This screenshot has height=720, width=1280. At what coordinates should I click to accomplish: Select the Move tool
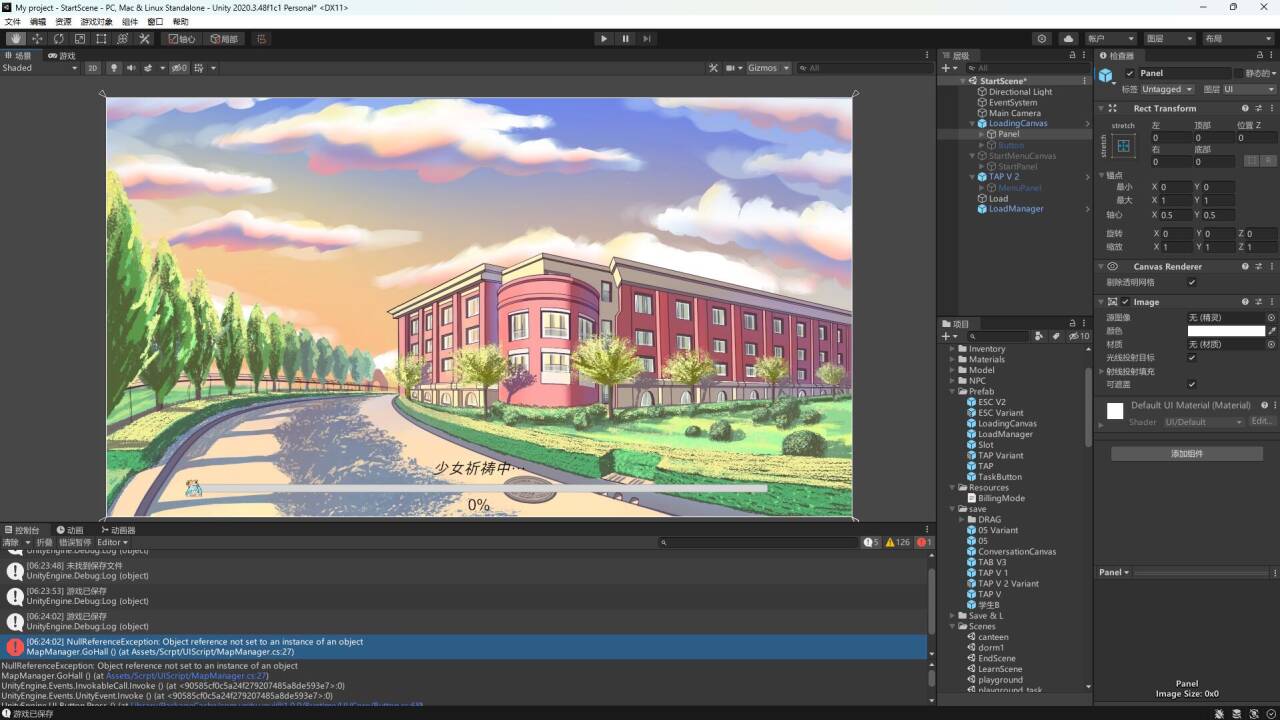[37, 39]
